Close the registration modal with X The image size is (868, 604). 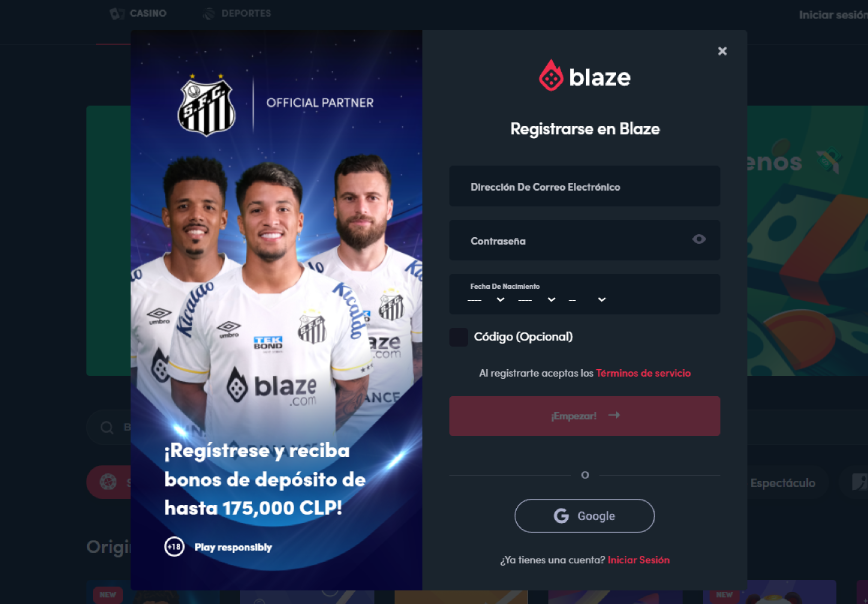pyautogui.click(x=722, y=51)
